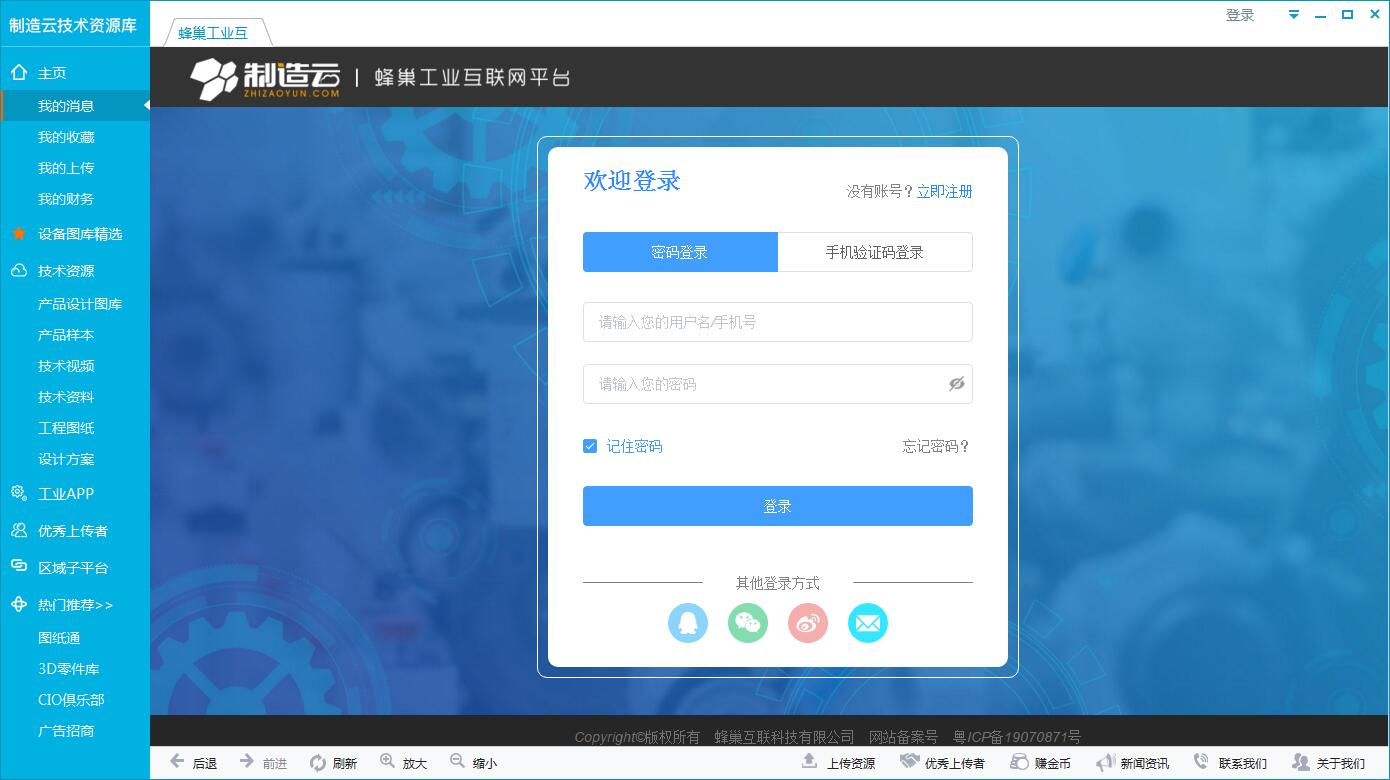Sign in with the email envelope icon
Image resolution: width=1390 pixels, height=780 pixels.
(868, 623)
